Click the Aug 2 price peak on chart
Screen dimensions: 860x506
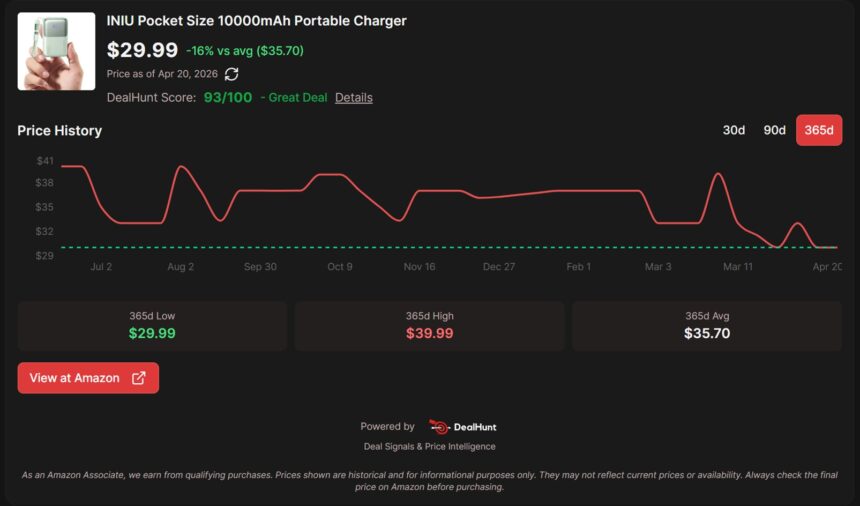coord(180,167)
